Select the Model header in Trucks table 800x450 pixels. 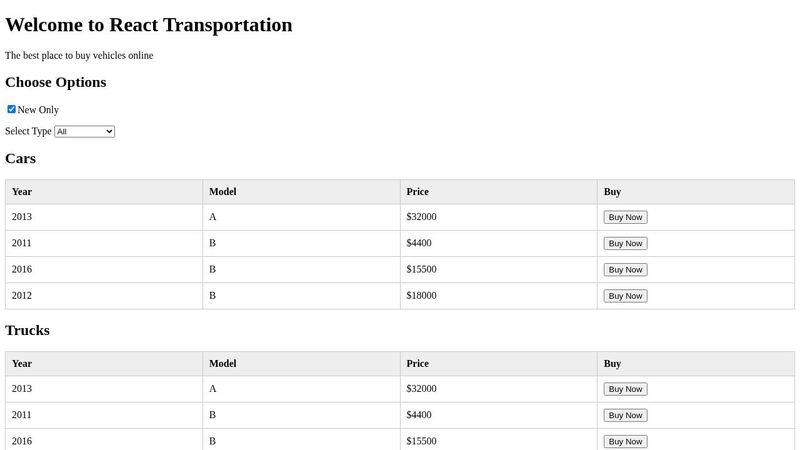[222, 364]
